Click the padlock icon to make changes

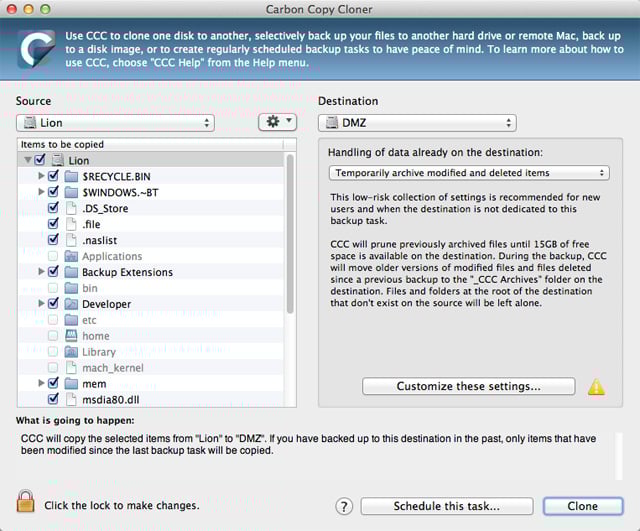[x=25, y=501]
